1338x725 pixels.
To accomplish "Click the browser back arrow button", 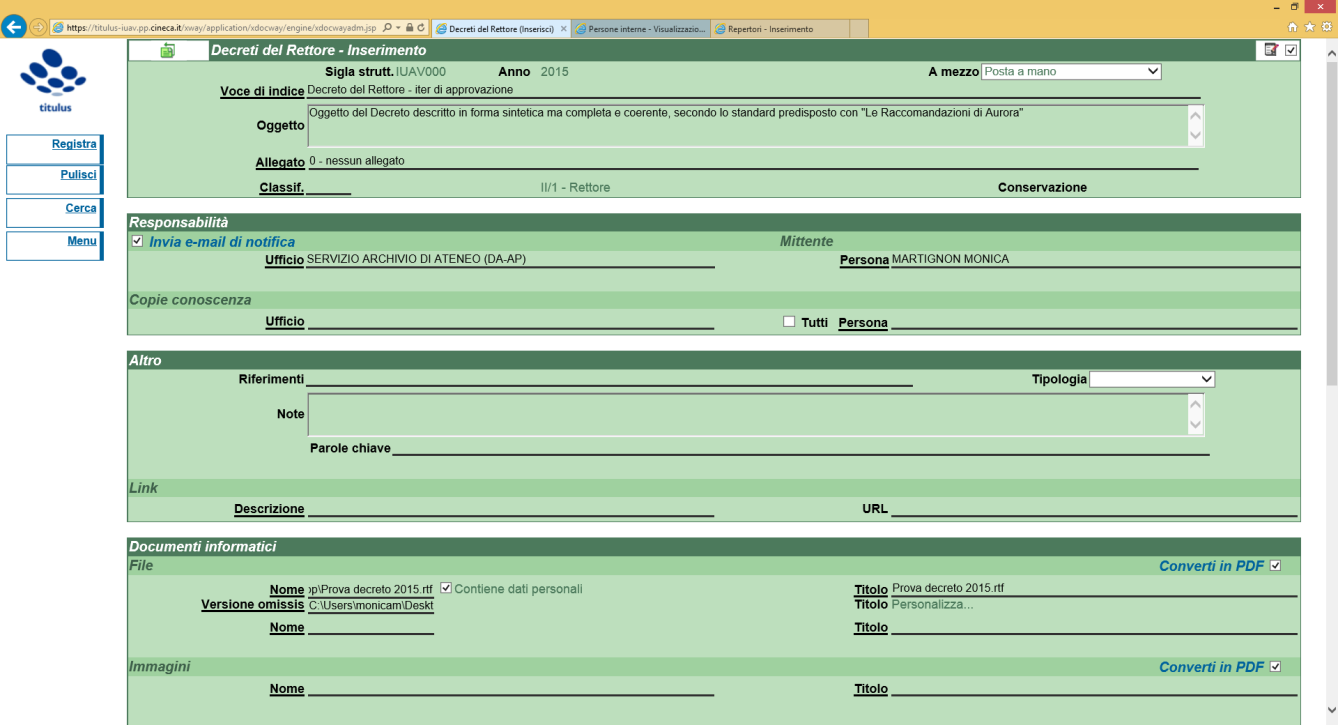I will [x=14, y=27].
